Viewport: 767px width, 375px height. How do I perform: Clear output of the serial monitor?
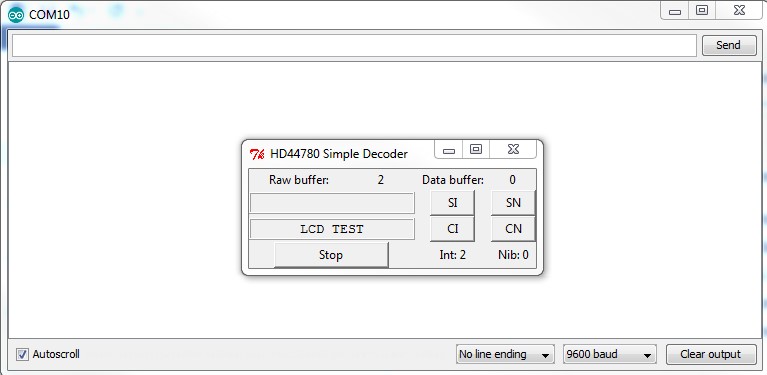coord(711,354)
